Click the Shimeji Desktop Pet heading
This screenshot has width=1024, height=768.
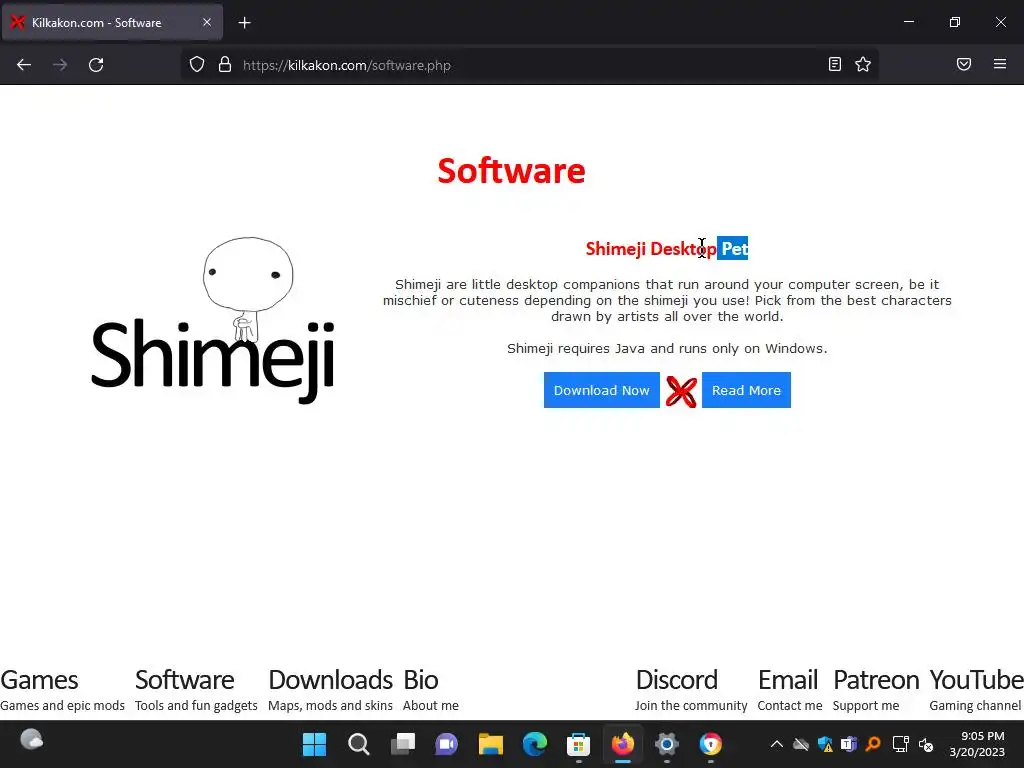667,248
